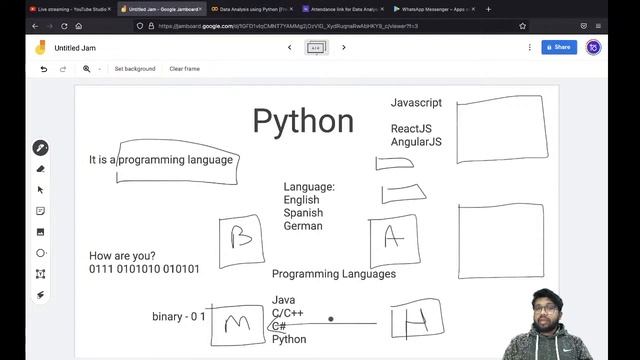Screen dimensions: 640x360
Task: Pick the Circle shape tool
Action: [x=40, y=253]
